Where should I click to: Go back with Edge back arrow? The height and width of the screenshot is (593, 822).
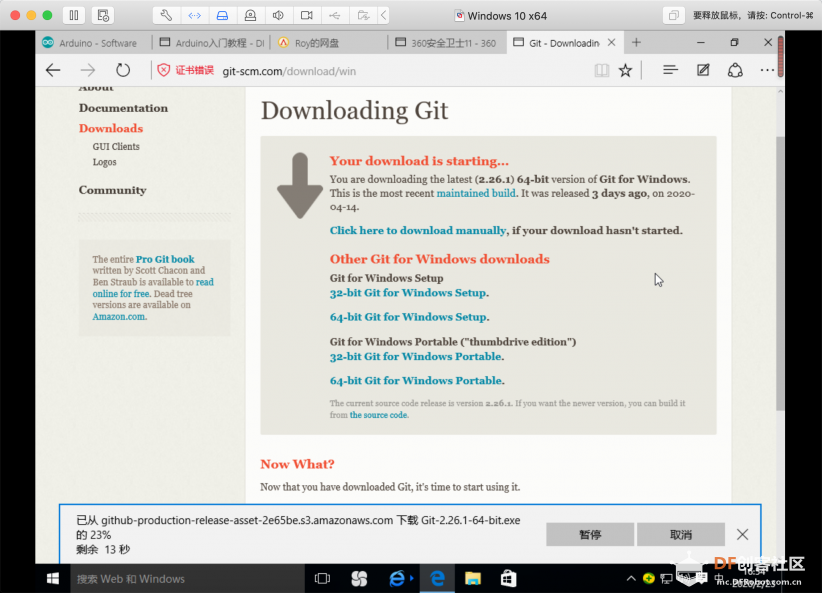coord(53,70)
